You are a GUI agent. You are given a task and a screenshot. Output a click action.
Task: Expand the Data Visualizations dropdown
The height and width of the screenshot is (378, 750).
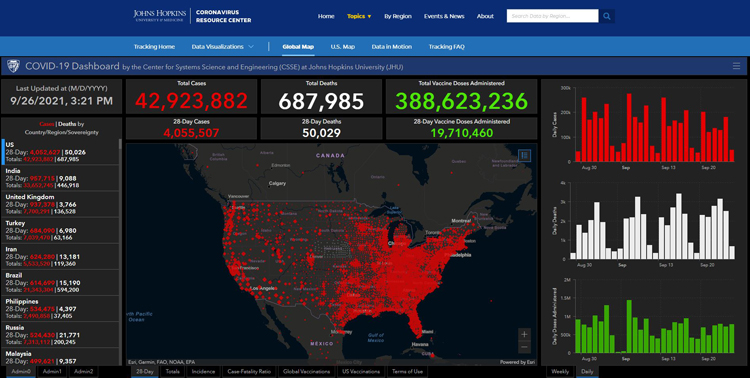point(222,47)
